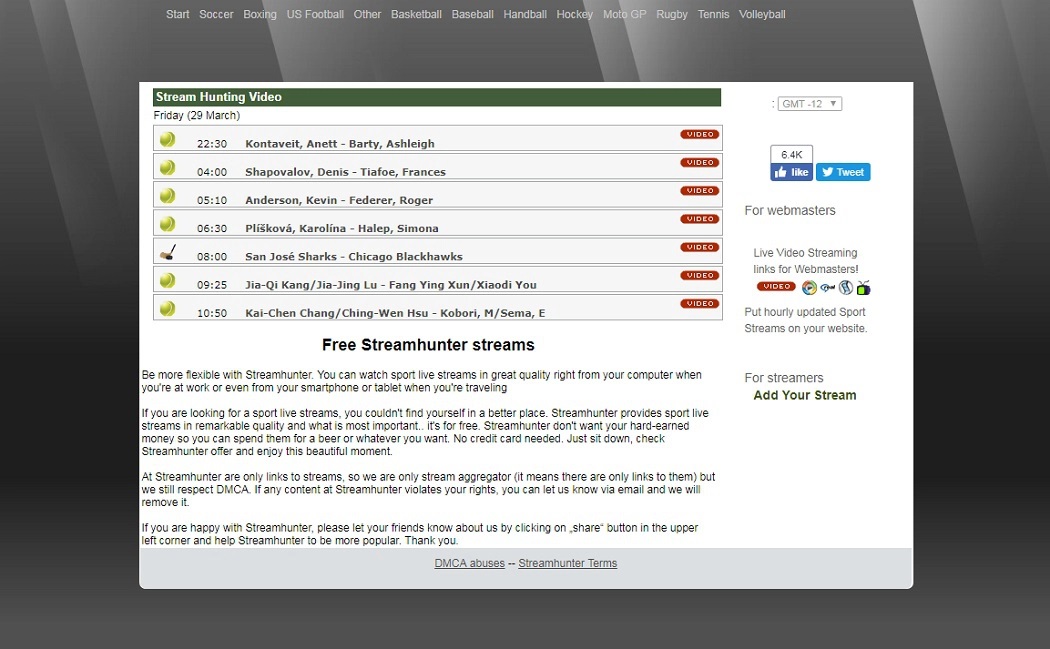1050x649 pixels.
Task: Open VIDEO badge for Jia-Qi Kang row
Action: [x=700, y=275]
